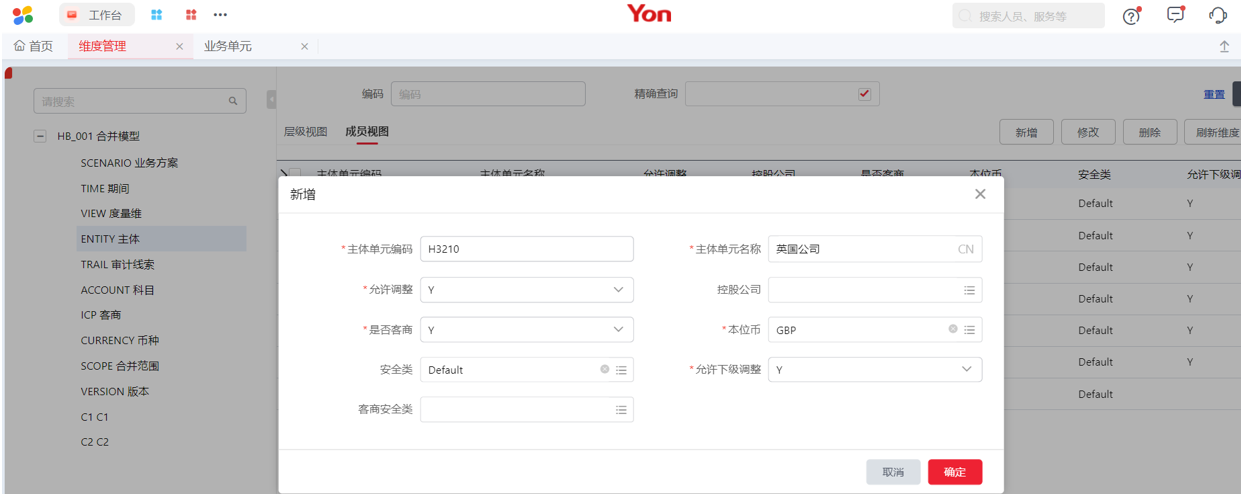This screenshot has height=495, width=1241.
Task: Switch to the 业务单元 tab
Action: [x=228, y=46]
